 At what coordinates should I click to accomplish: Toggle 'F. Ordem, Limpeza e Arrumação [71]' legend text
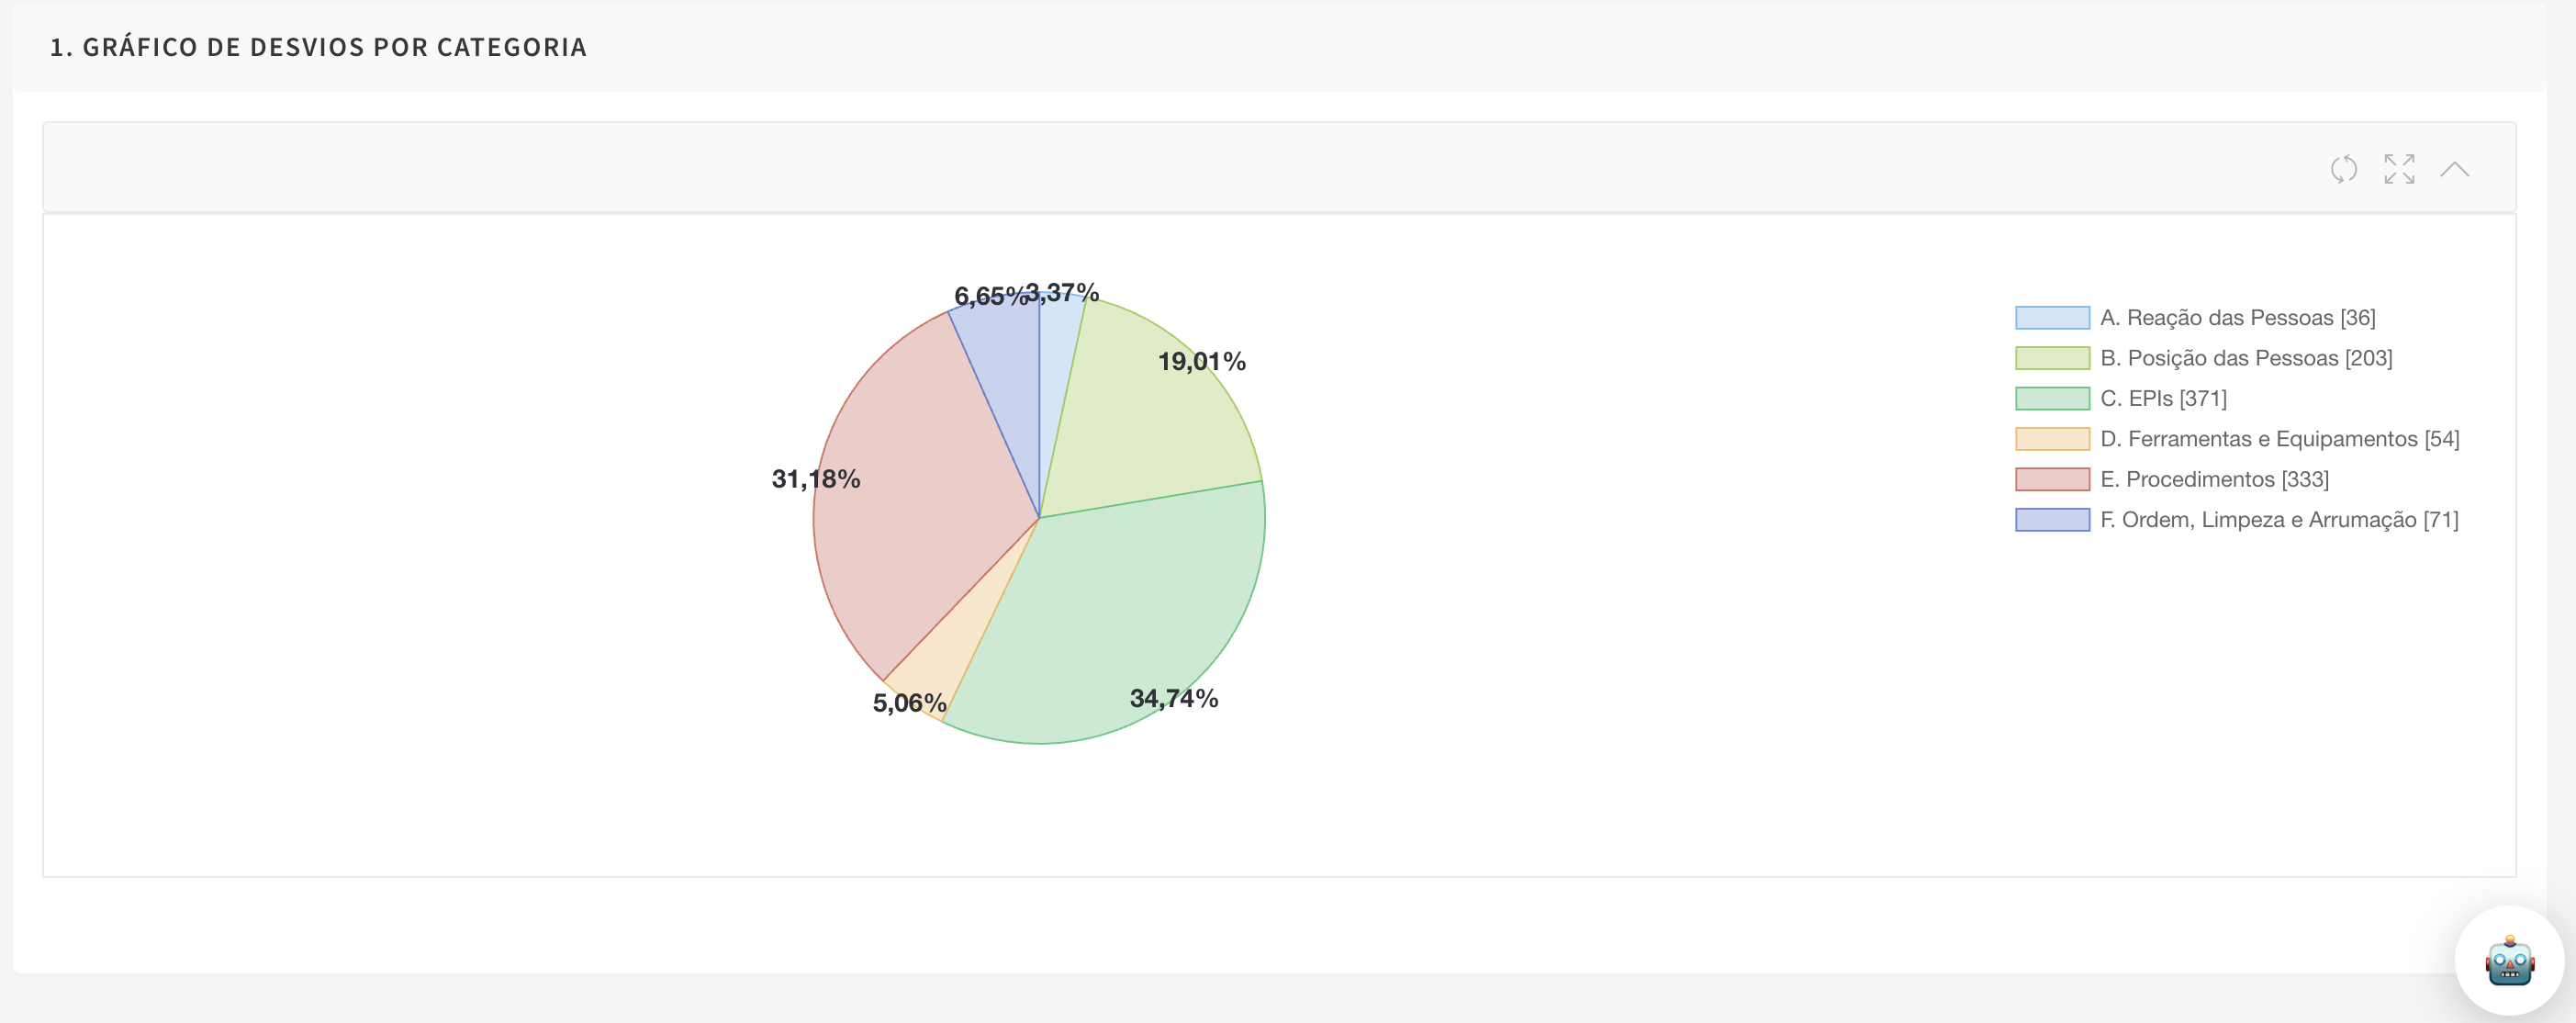2278,520
